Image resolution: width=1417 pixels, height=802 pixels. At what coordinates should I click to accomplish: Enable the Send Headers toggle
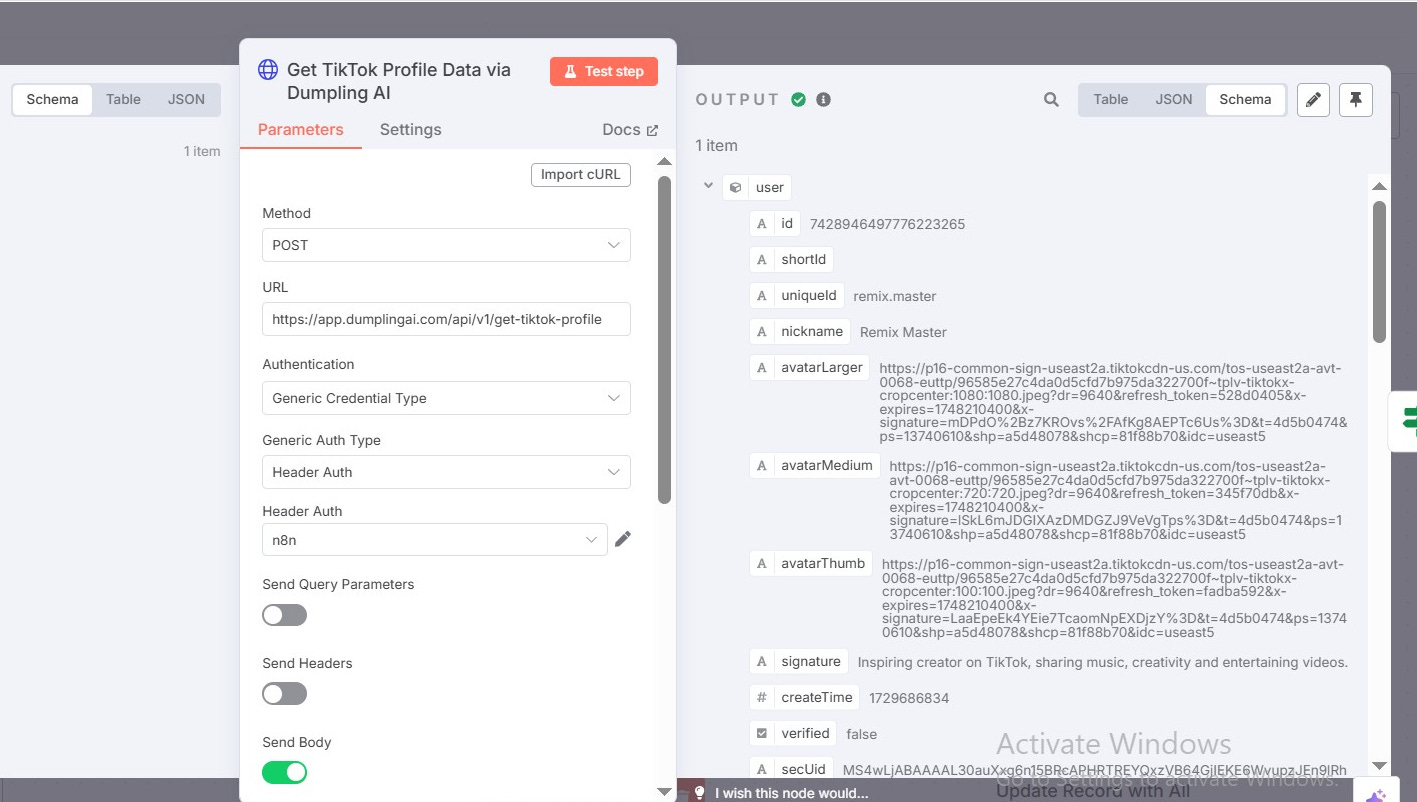284,694
